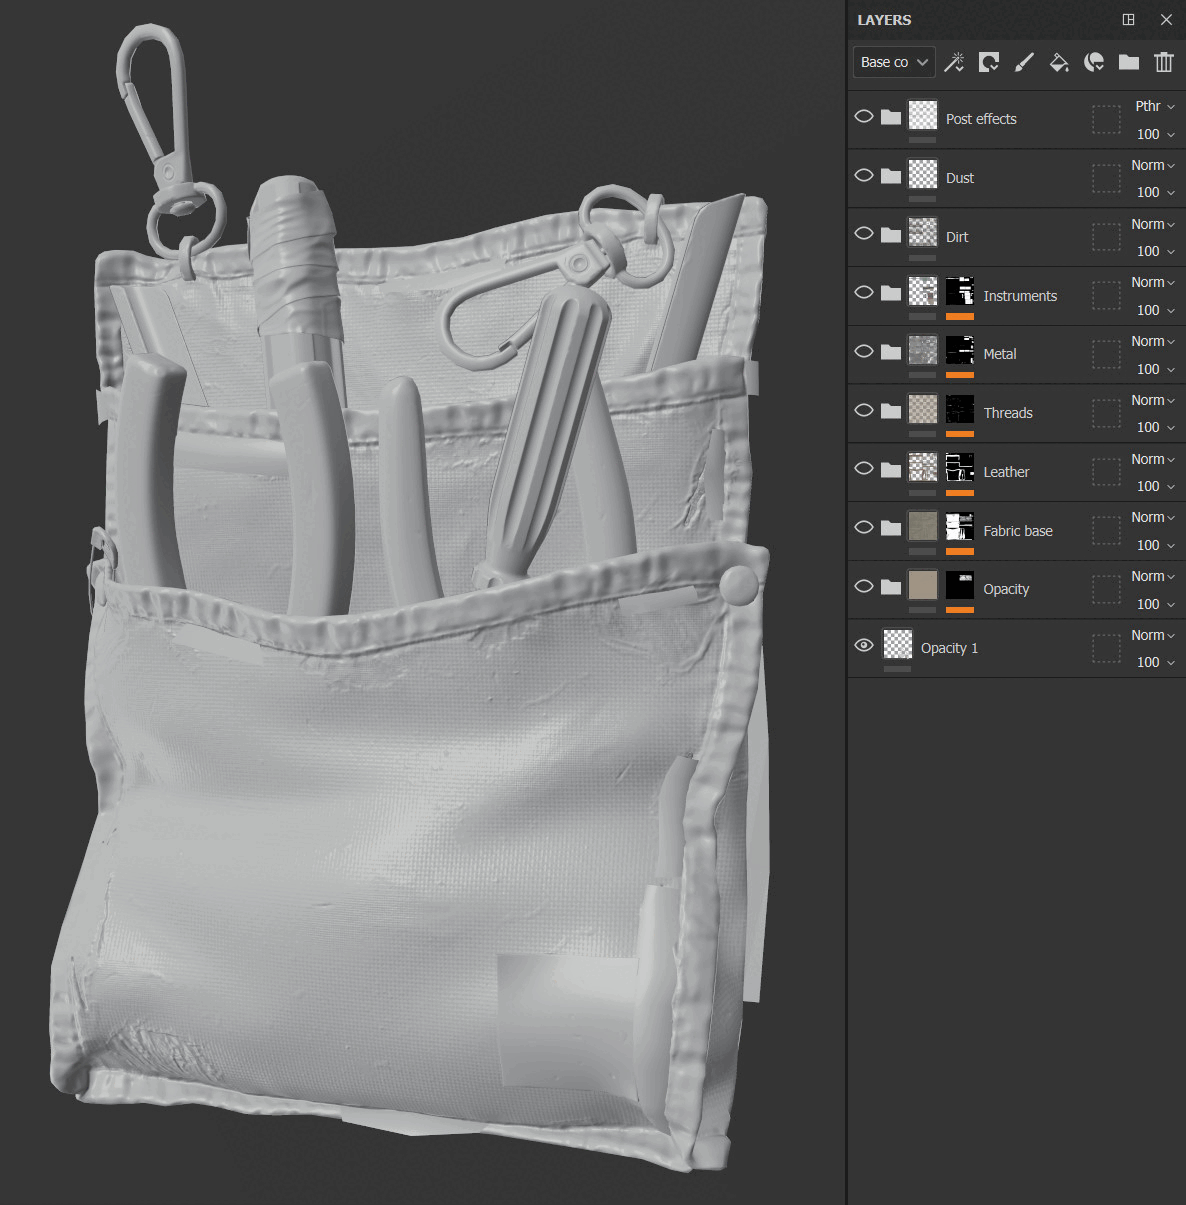Click the add effect magic wand icon
Screen dimensions: 1186x1205
954,62
